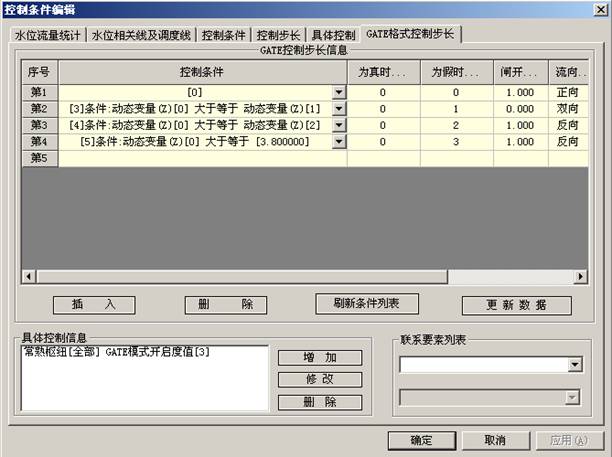
Task: Confirm the dialog with 确定
Action: click(421, 440)
